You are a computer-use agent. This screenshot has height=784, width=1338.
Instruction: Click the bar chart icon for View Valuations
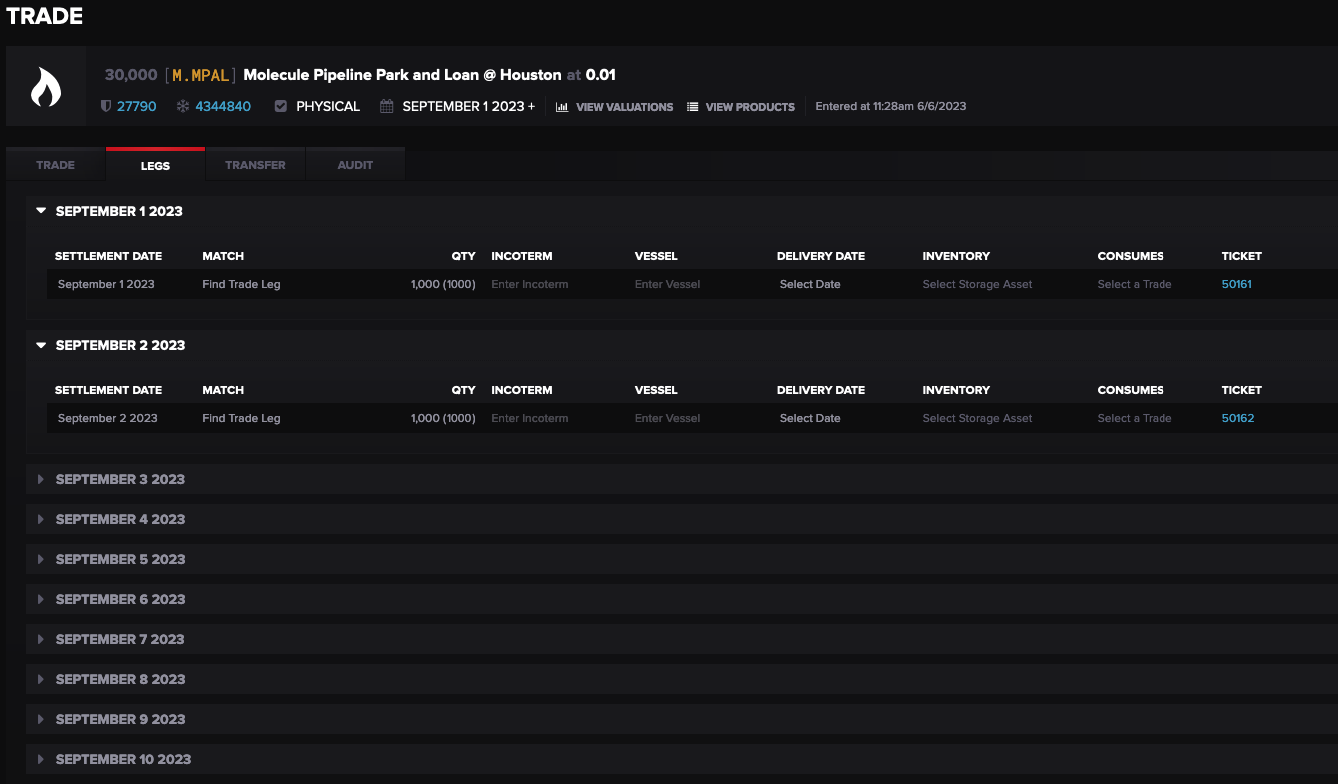coord(562,107)
